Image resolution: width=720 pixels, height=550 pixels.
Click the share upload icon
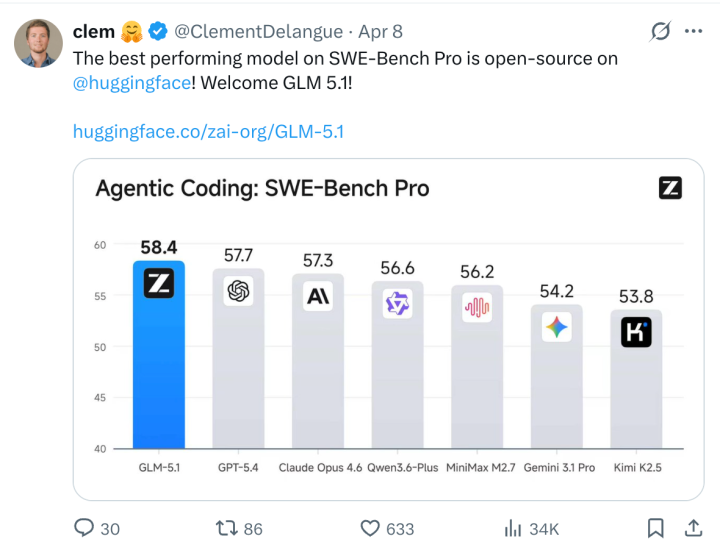tap(692, 527)
